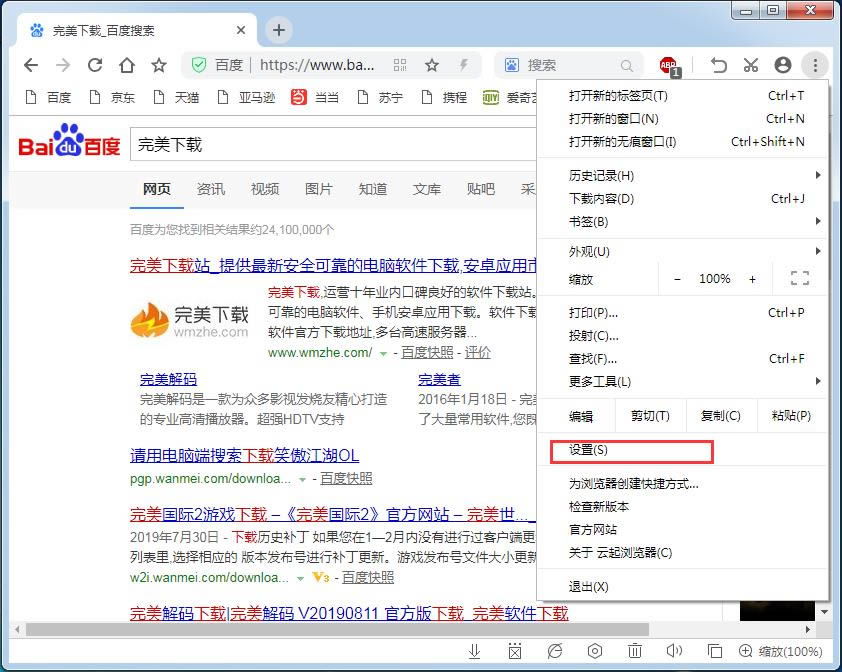The image size is (842, 672).
Task: Select 打开新的窗口(N) menu item
Action: pyautogui.click(x=682, y=118)
